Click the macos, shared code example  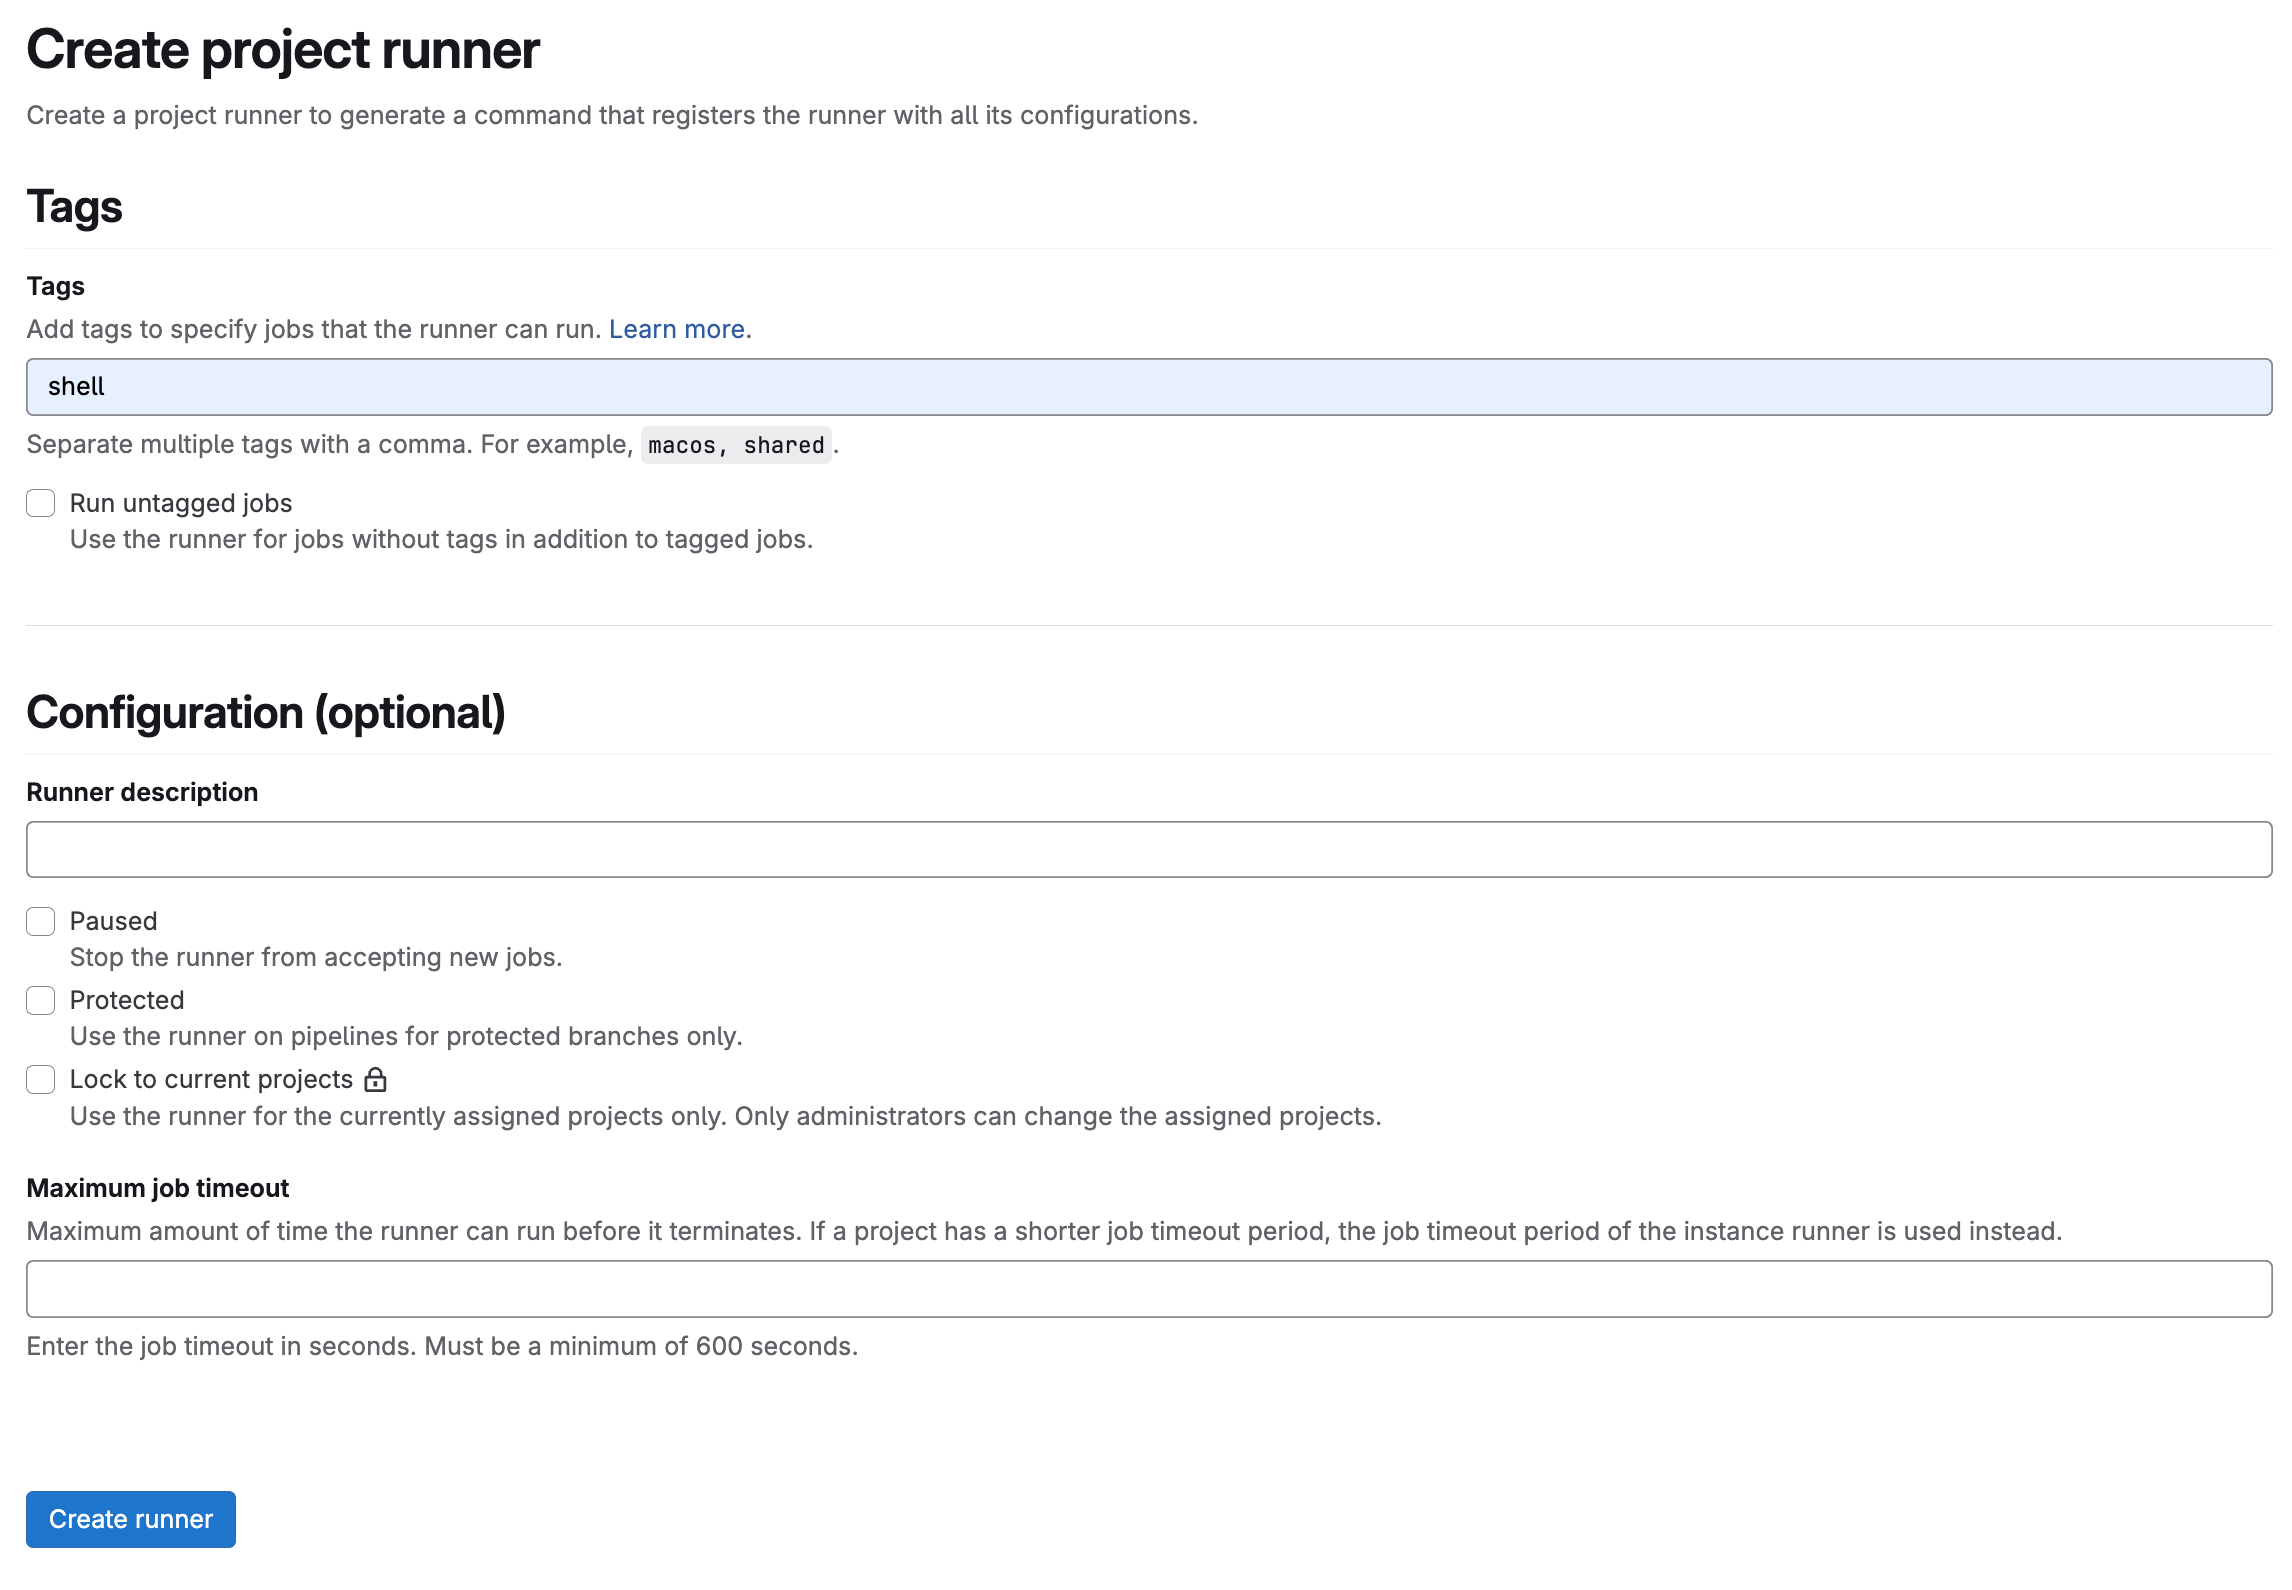coord(736,445)
